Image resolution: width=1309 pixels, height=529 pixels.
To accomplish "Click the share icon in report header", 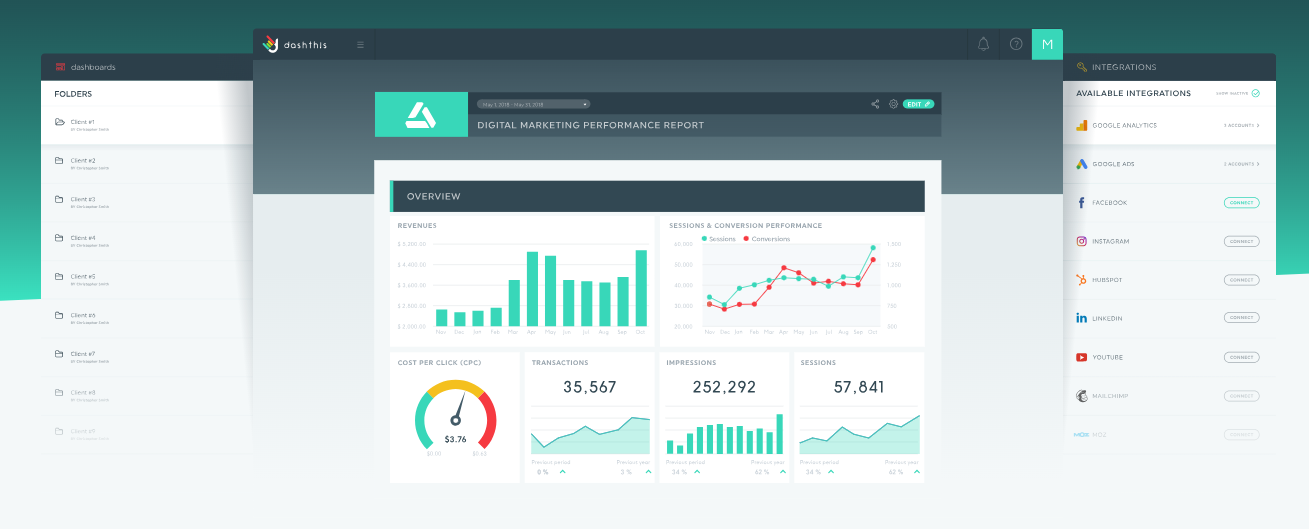I will tap(875, 104).
